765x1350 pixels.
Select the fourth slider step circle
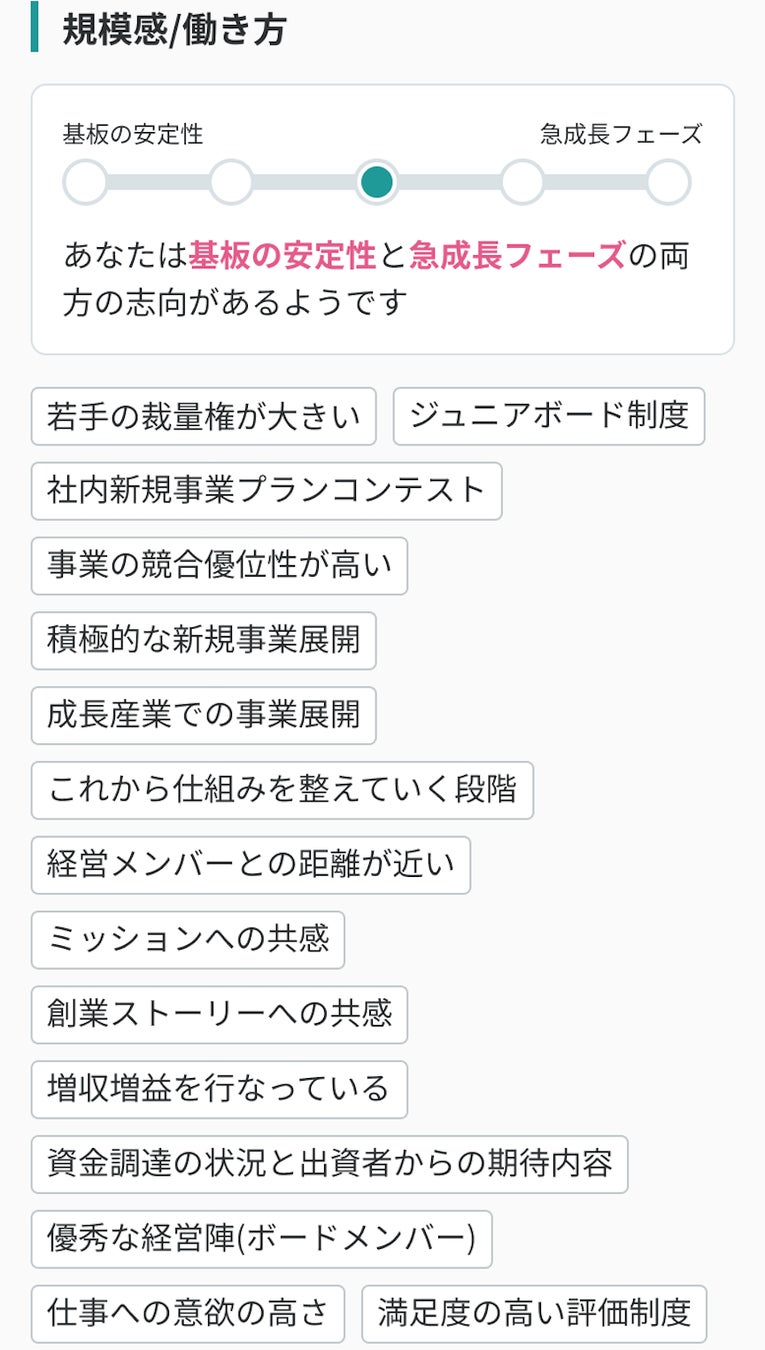click(x=522, y=183)
